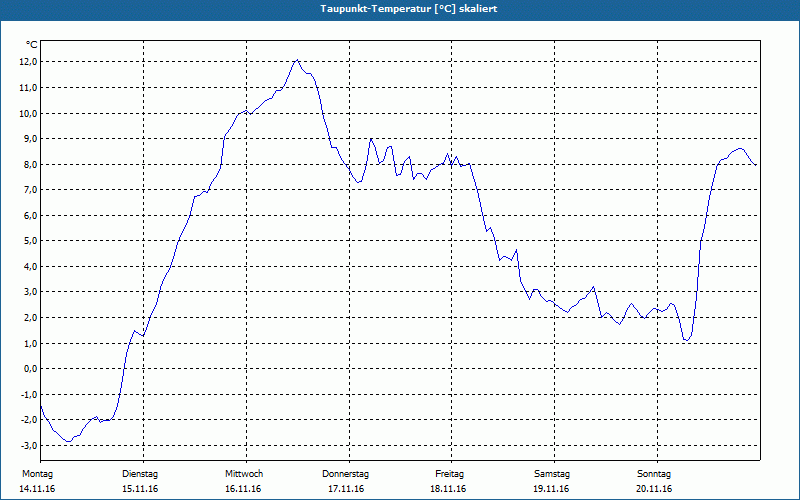
Task: Click the Montag day label
Action: coord(37,474)
